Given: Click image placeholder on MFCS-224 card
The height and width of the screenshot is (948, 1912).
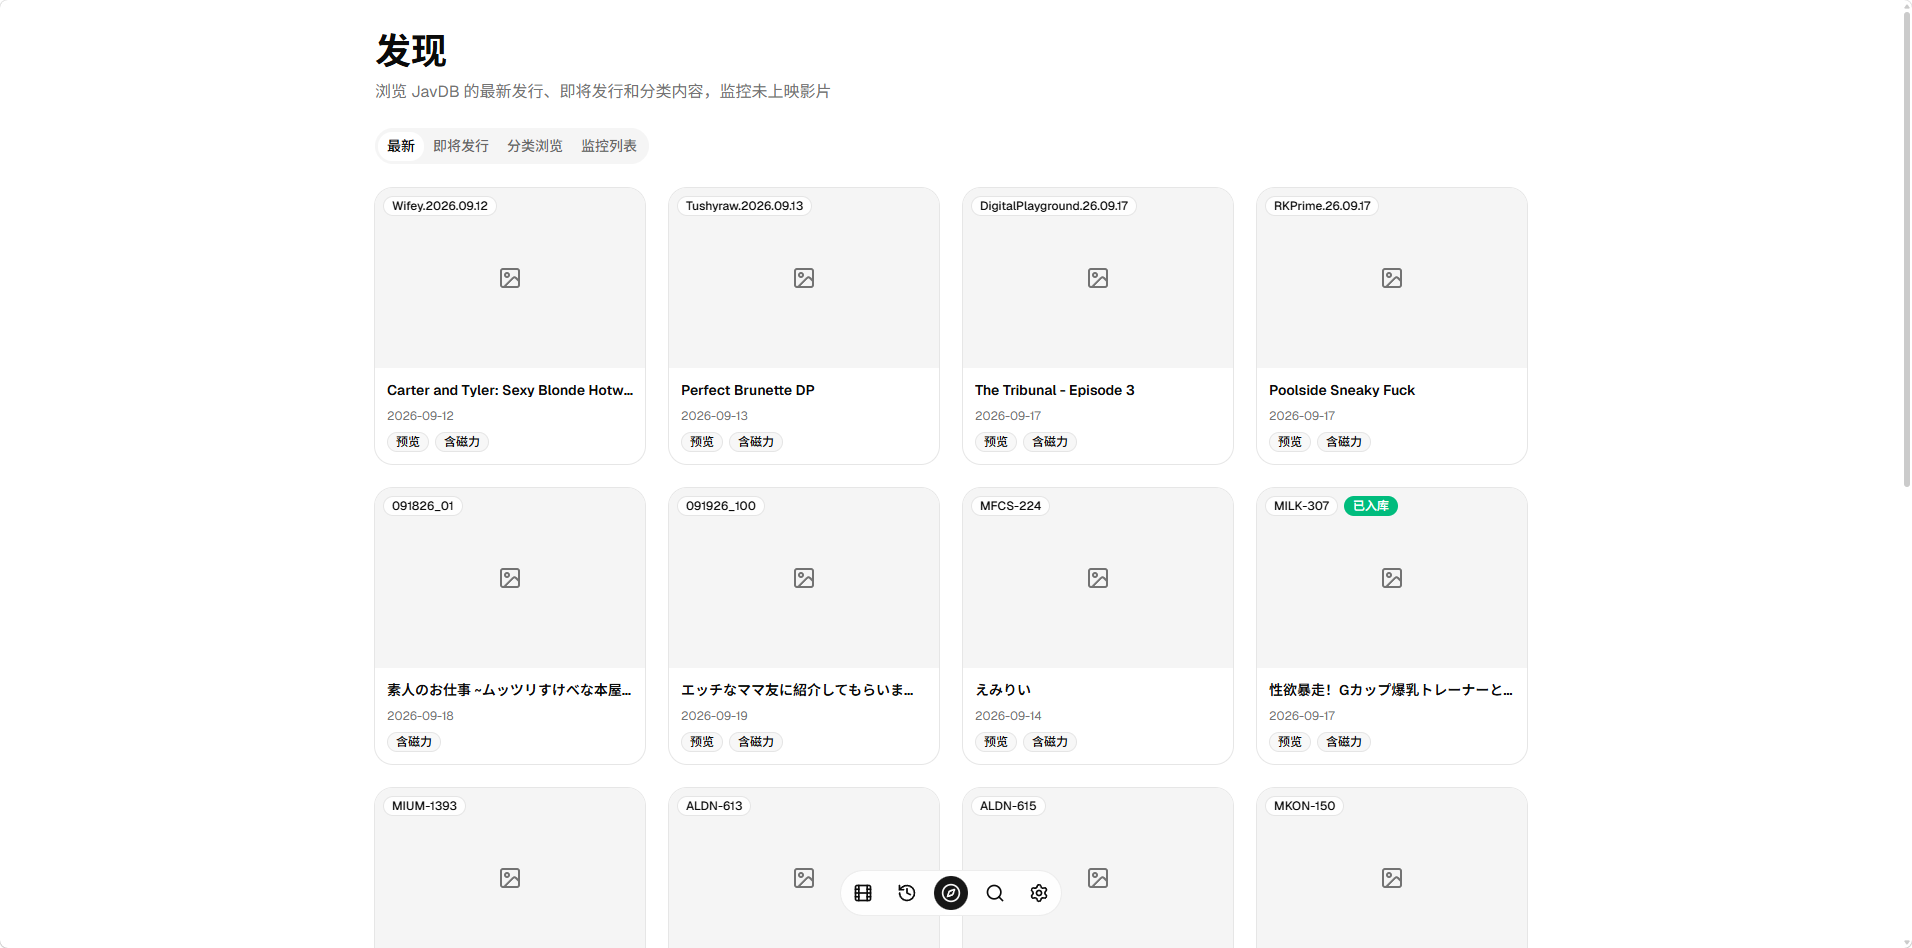Looking at the screenshot, I should pos(1098,578).
